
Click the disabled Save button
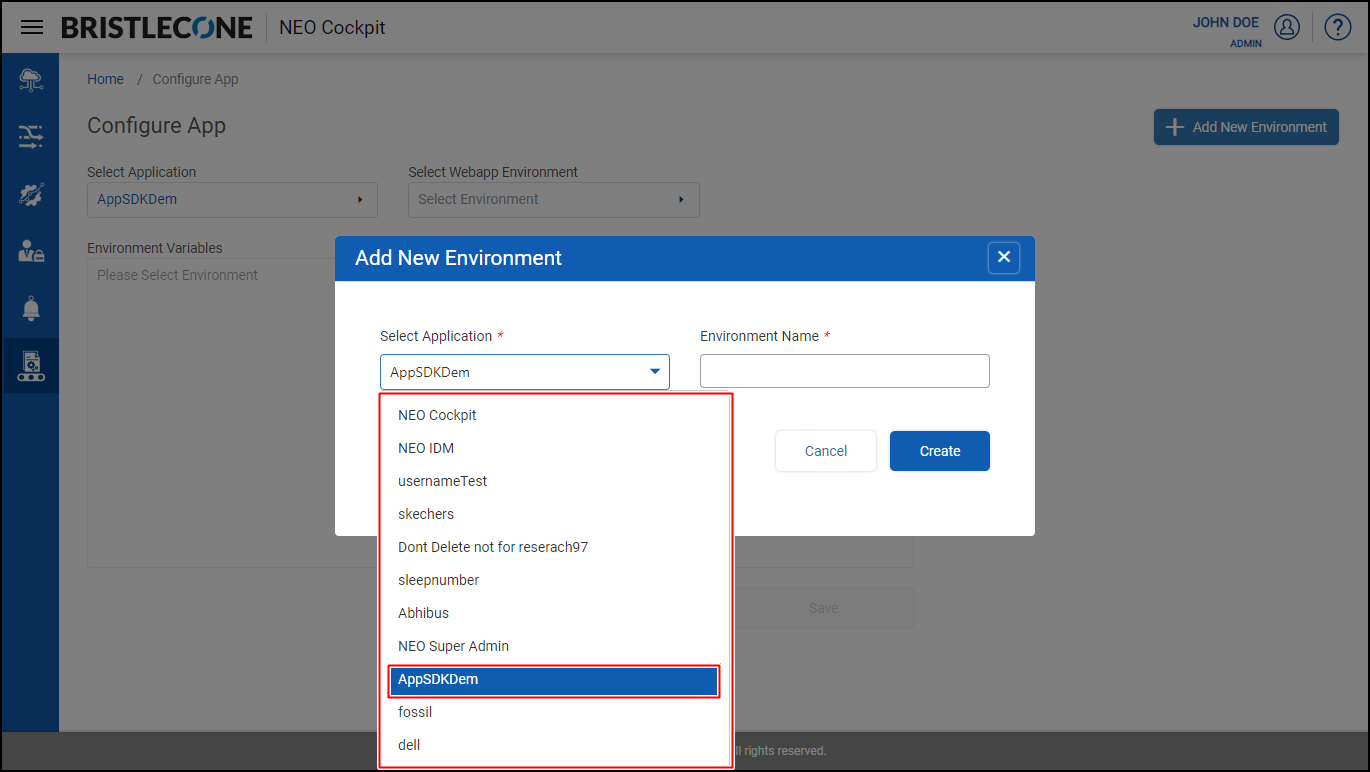pyautogui.click(x=824, y=608)
